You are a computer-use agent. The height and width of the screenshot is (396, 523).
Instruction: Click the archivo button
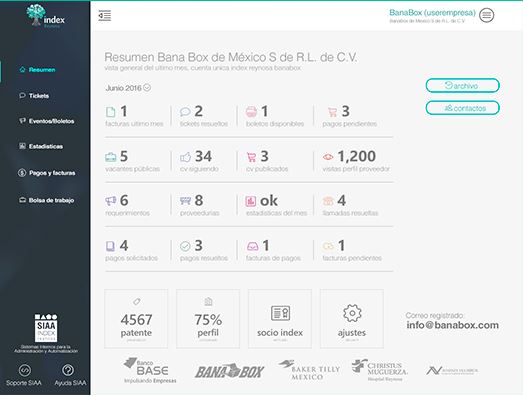tap(463, 86)
